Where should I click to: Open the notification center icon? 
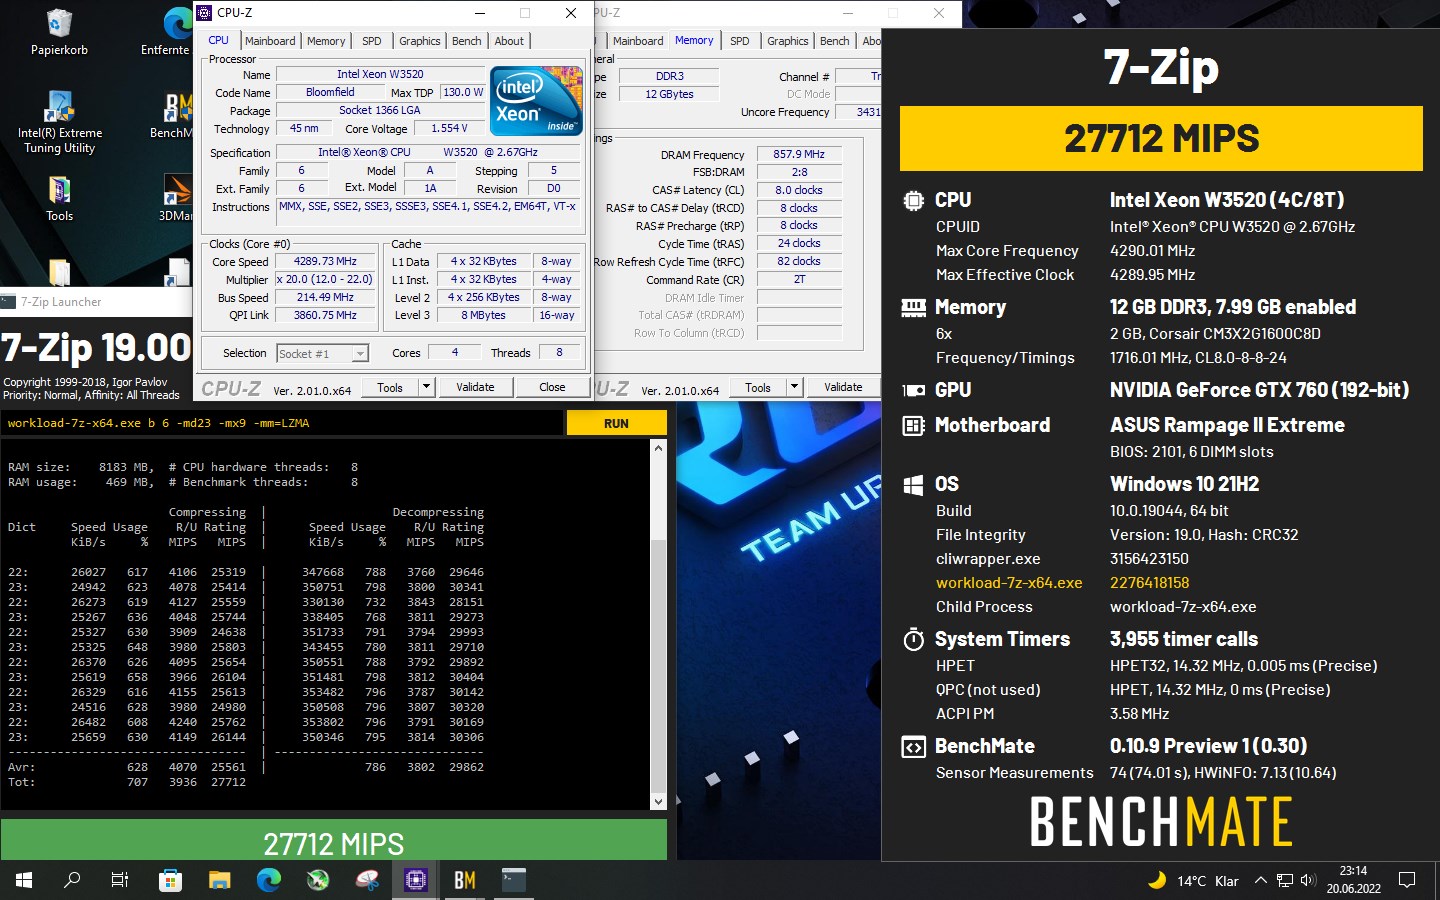point(1407,880)
